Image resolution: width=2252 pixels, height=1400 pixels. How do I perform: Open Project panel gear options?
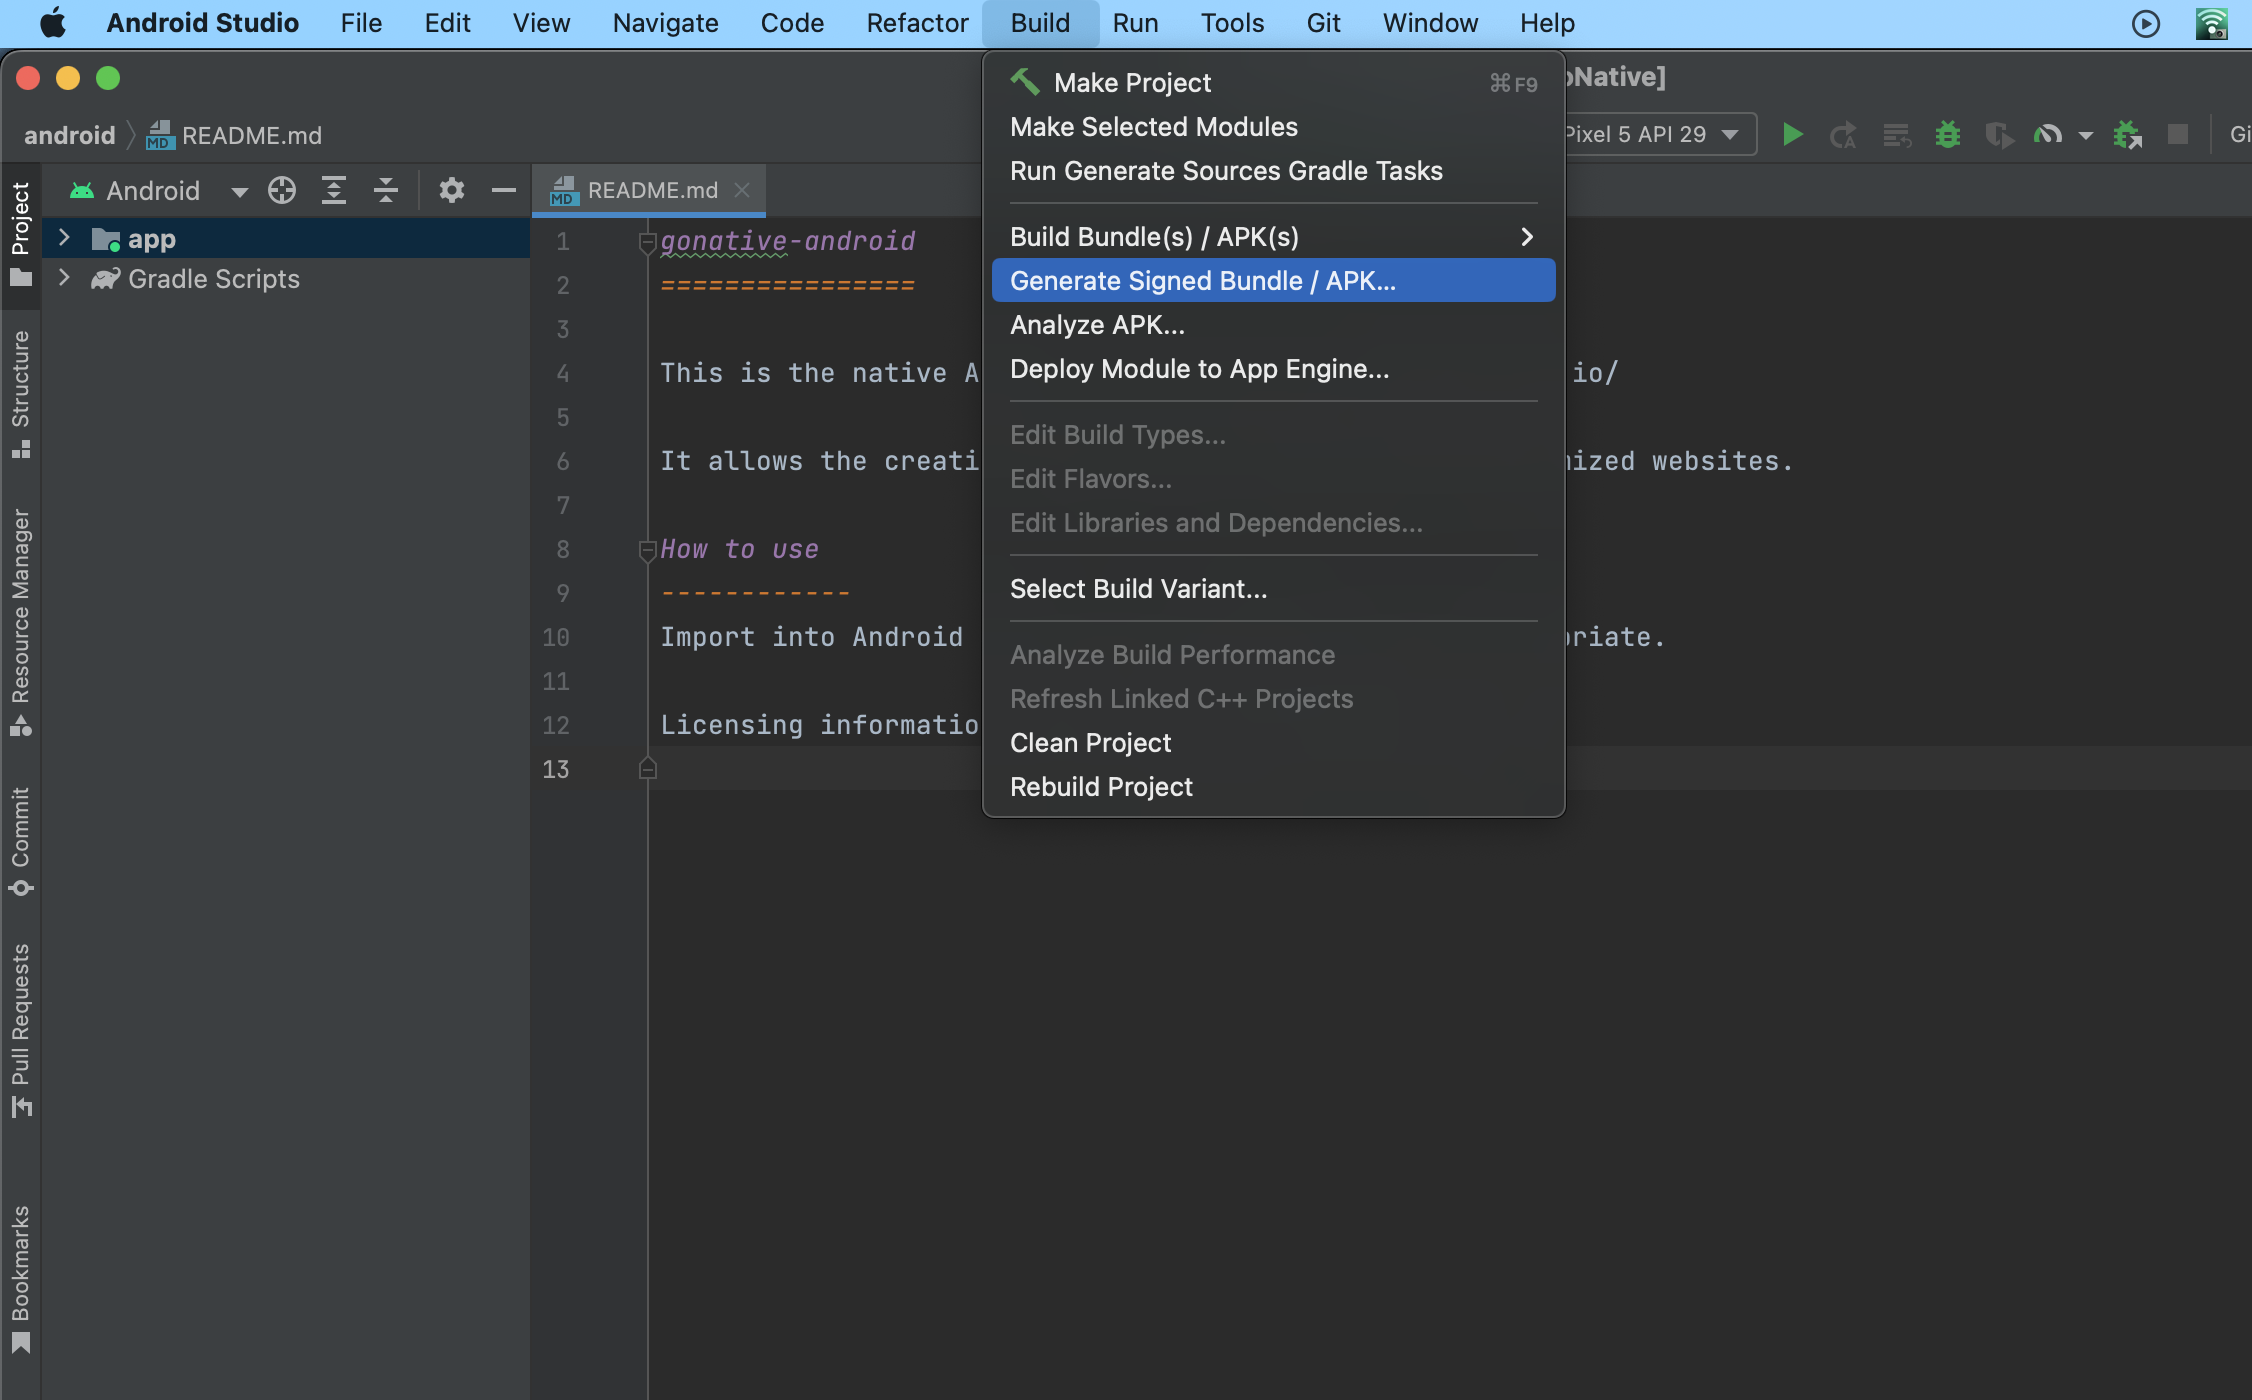[452, 190]
